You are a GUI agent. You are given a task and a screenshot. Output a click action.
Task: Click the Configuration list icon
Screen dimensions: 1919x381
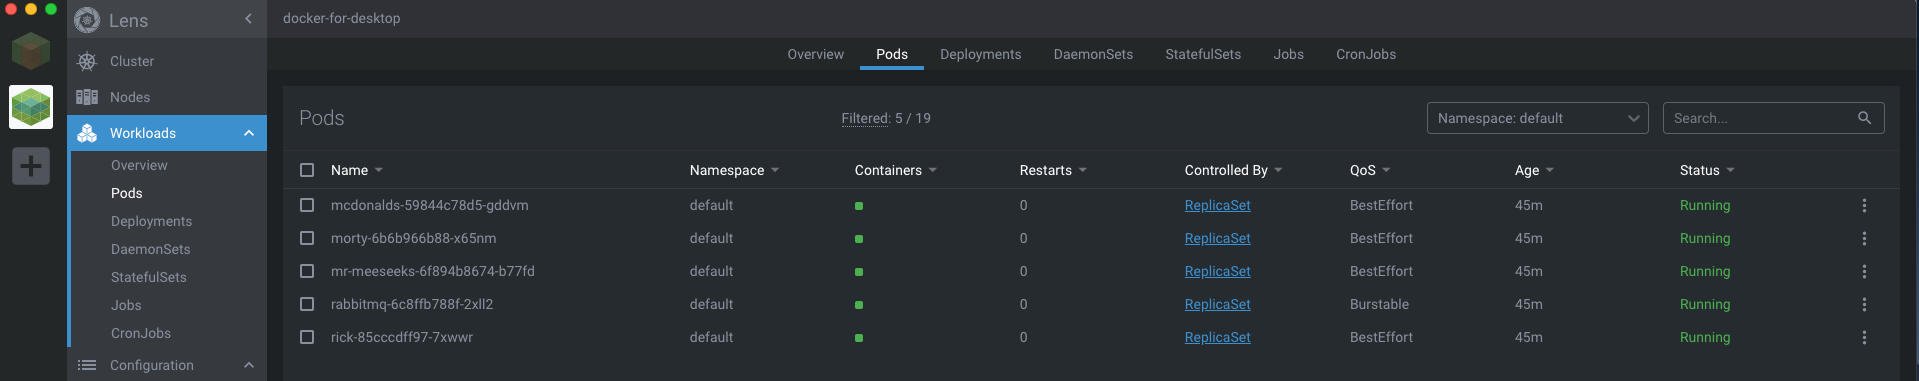click(87, 365)
